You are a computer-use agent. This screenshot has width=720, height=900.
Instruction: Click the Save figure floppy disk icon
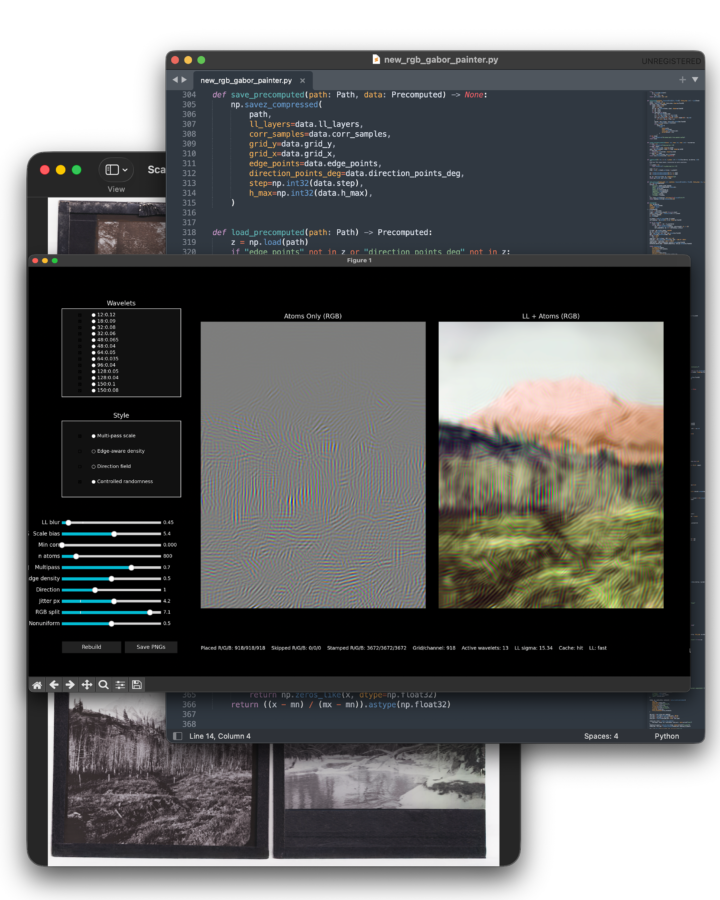pos(137,685)
